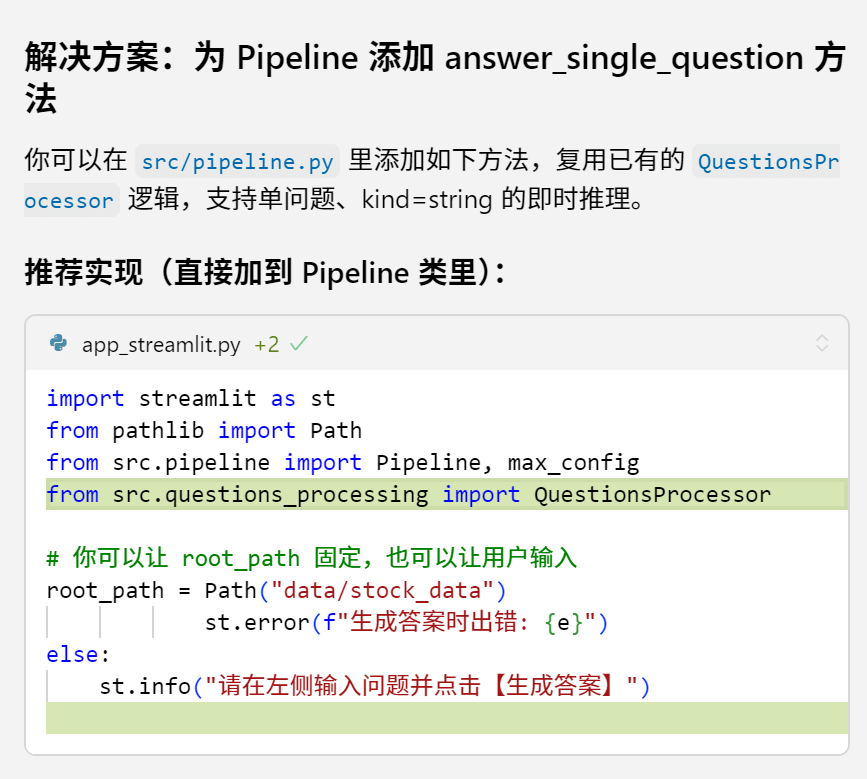Click the code block header bar
The height and width of the screenshot is (779, 867).
[x=437, y=343]
